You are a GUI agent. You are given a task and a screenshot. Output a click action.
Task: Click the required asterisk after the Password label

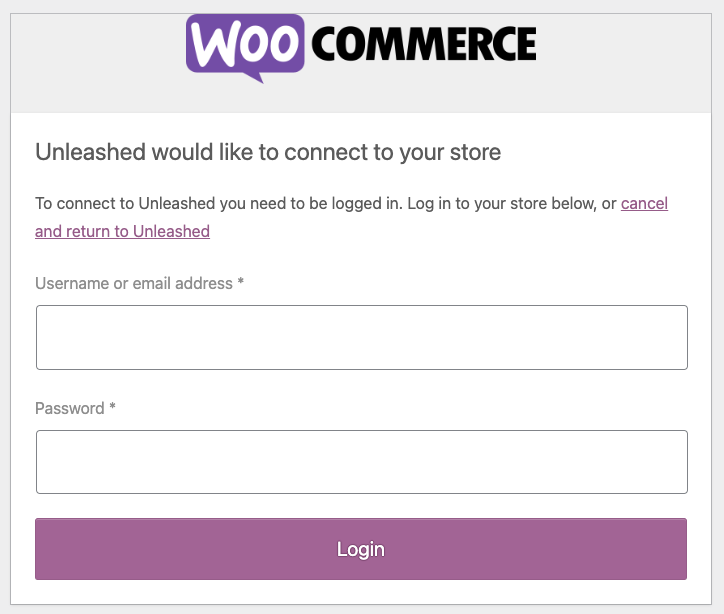pos(112,406)
